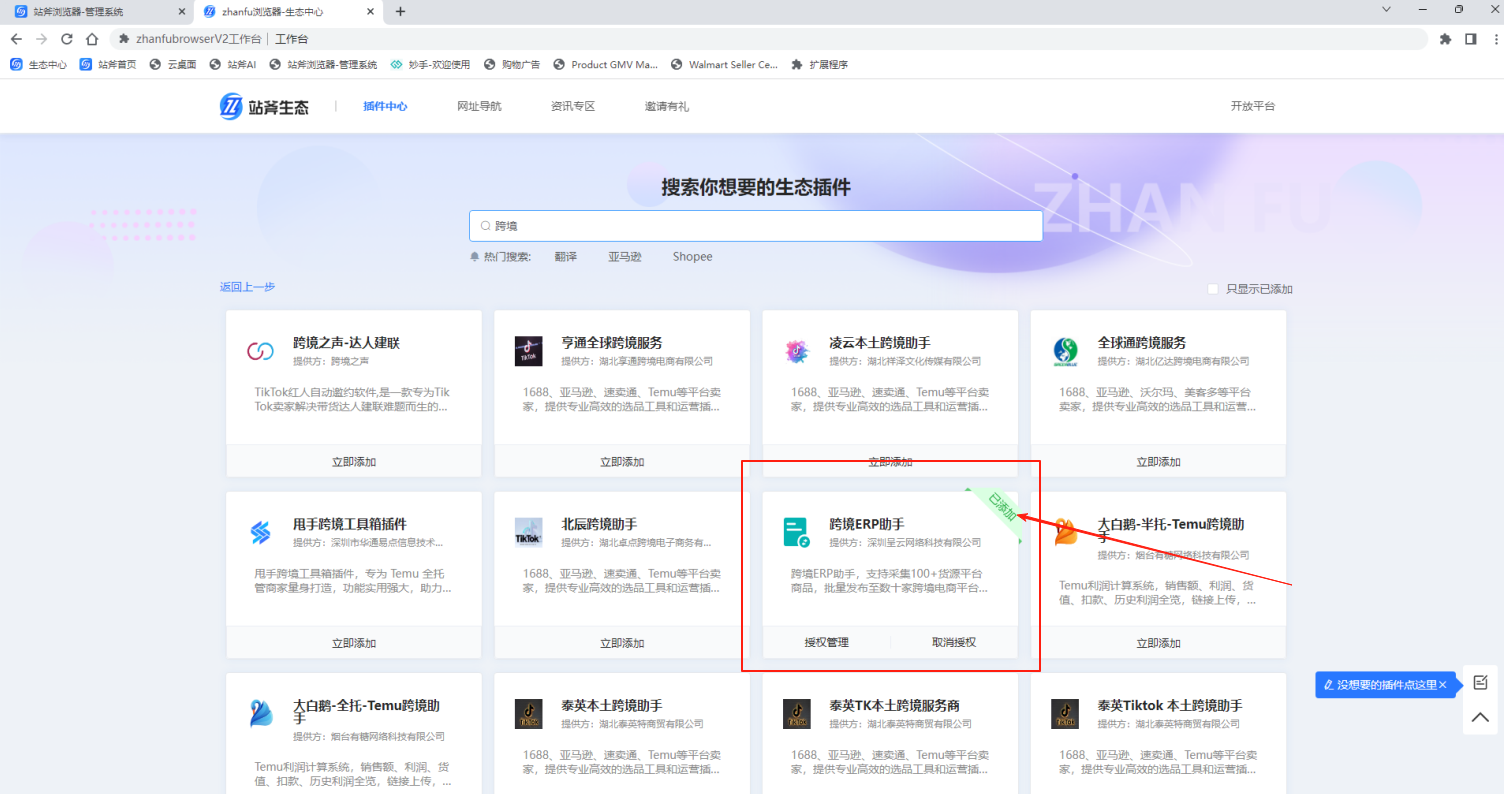Select the 网址导航 navigation item
1507x794 pixels.
pyautogui.click(x=479, y=106)
